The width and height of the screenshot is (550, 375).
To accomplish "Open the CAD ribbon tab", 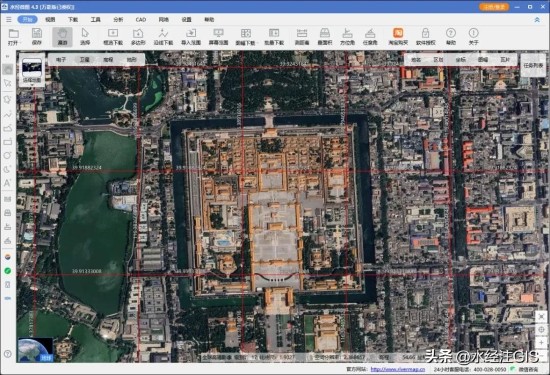I will (x=141, y=20).
